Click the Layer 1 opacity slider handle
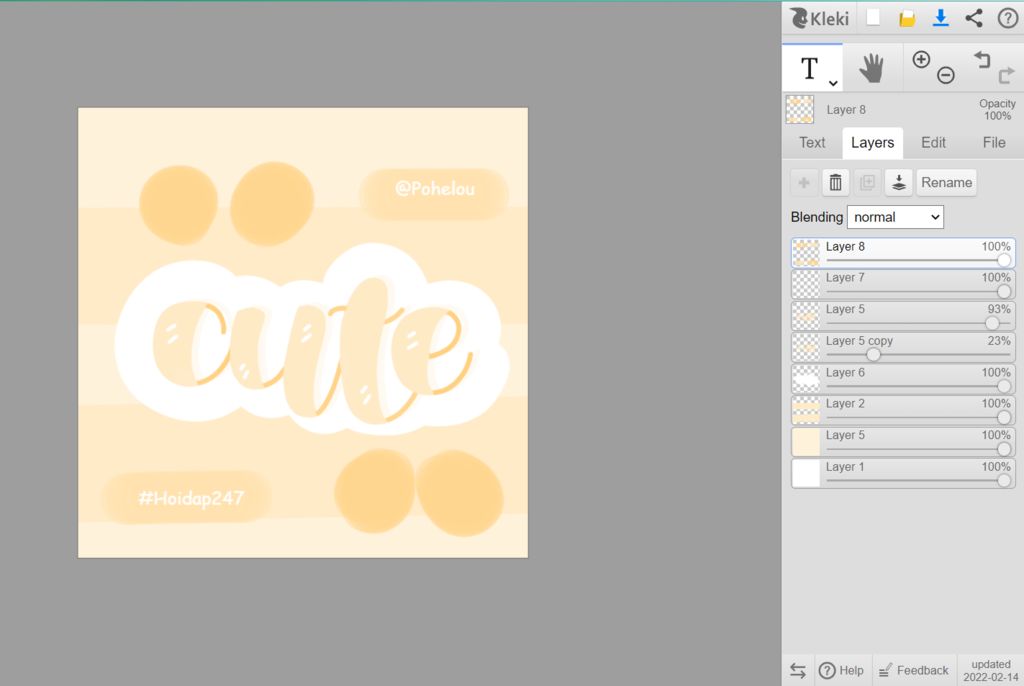 point(1004,481)
